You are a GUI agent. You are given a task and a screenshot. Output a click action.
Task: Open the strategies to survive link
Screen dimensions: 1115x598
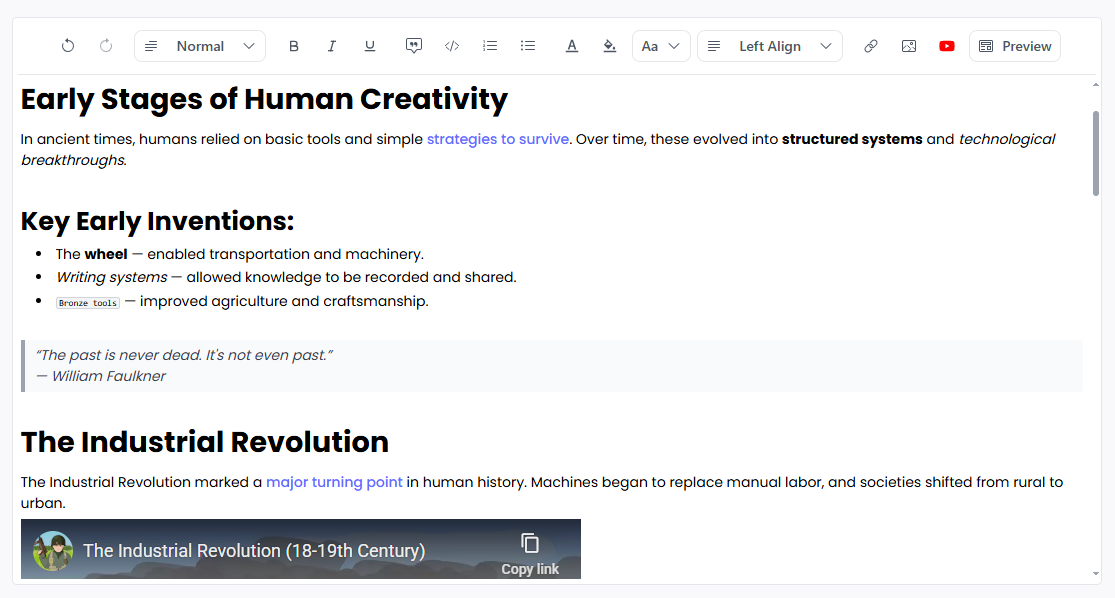coord(497,139)
